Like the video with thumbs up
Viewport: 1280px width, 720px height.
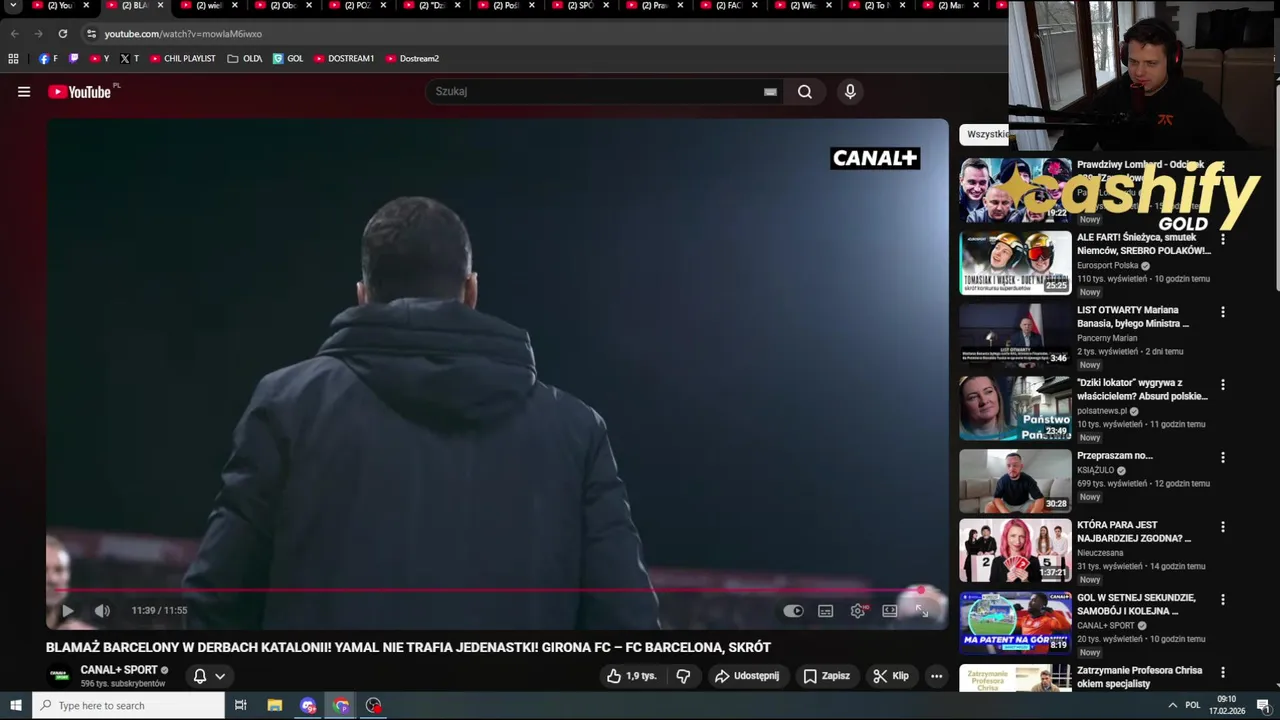[631, 676]
